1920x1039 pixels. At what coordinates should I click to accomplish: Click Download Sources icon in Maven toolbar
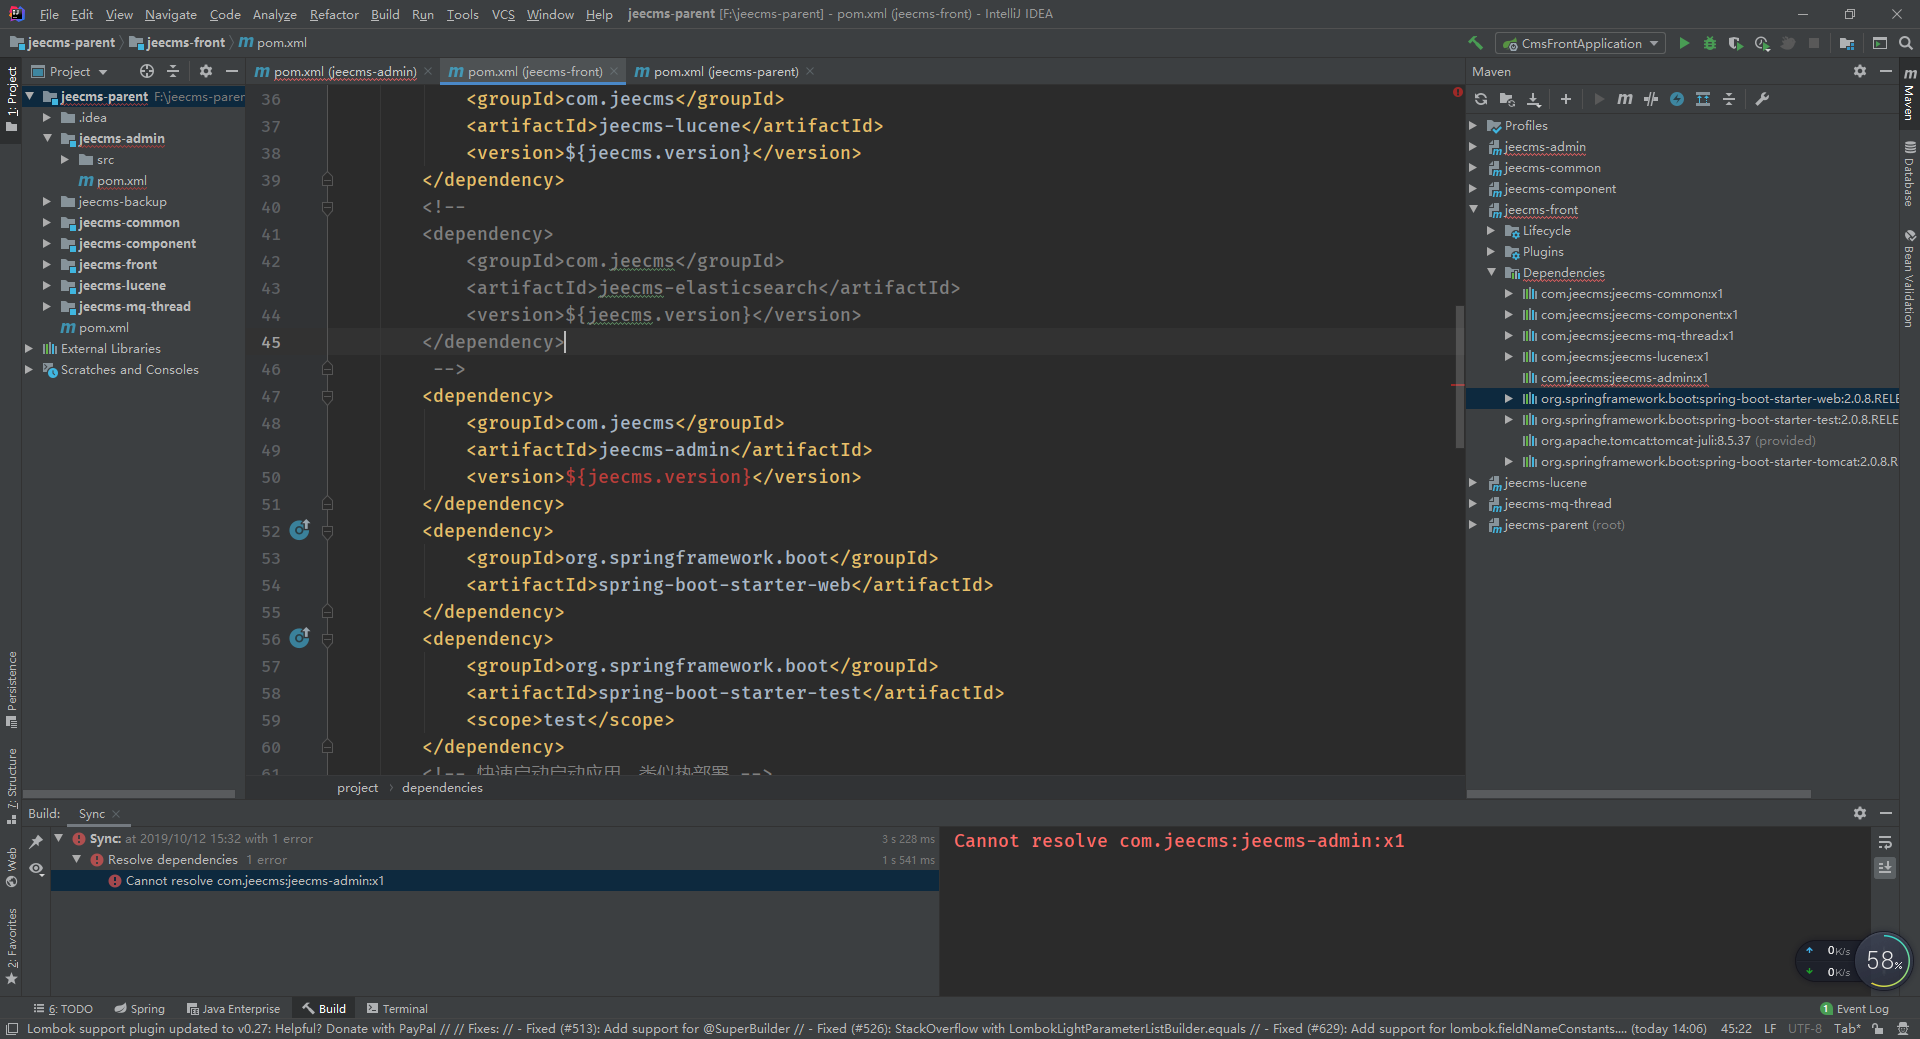click(x=1534, y=99)
